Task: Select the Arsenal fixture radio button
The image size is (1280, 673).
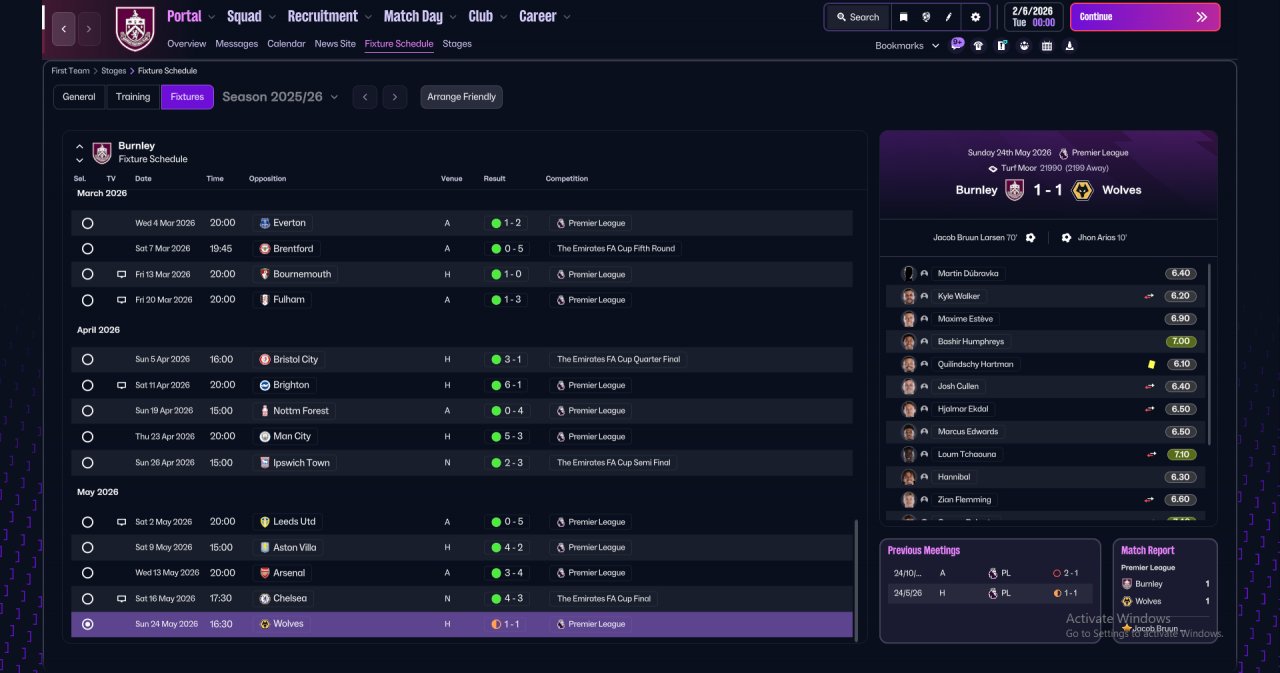Action: pyautogui.click(x=88, y=573)
